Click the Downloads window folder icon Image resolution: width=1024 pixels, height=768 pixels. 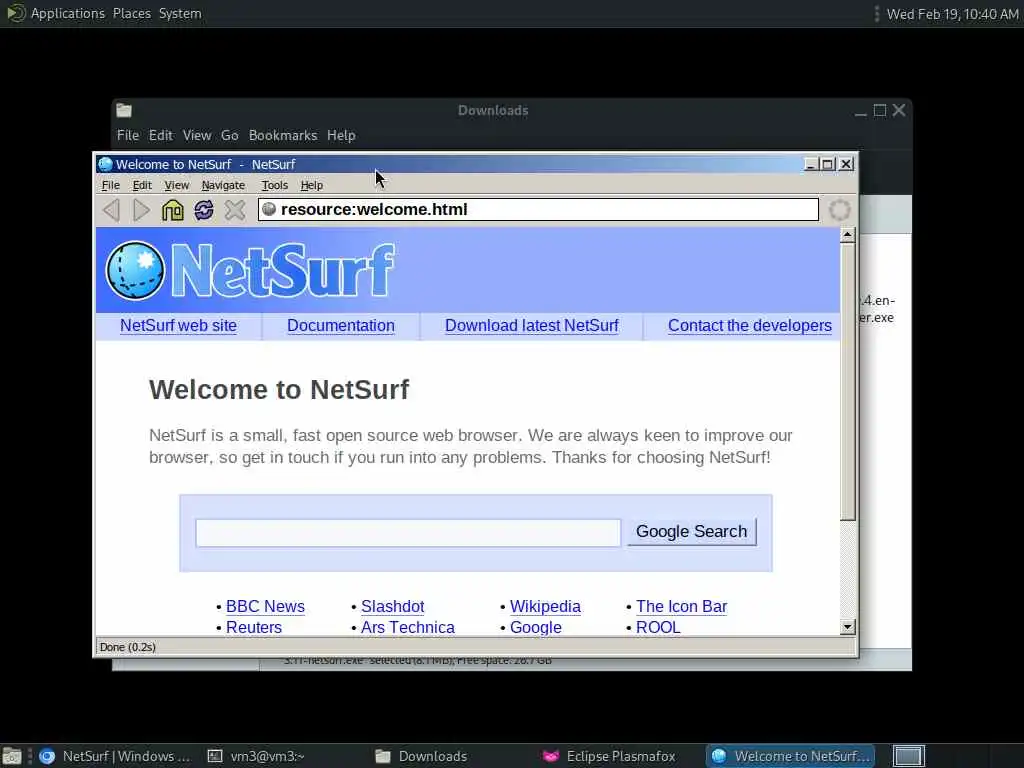pyautogui.click(x=124, y=110)
